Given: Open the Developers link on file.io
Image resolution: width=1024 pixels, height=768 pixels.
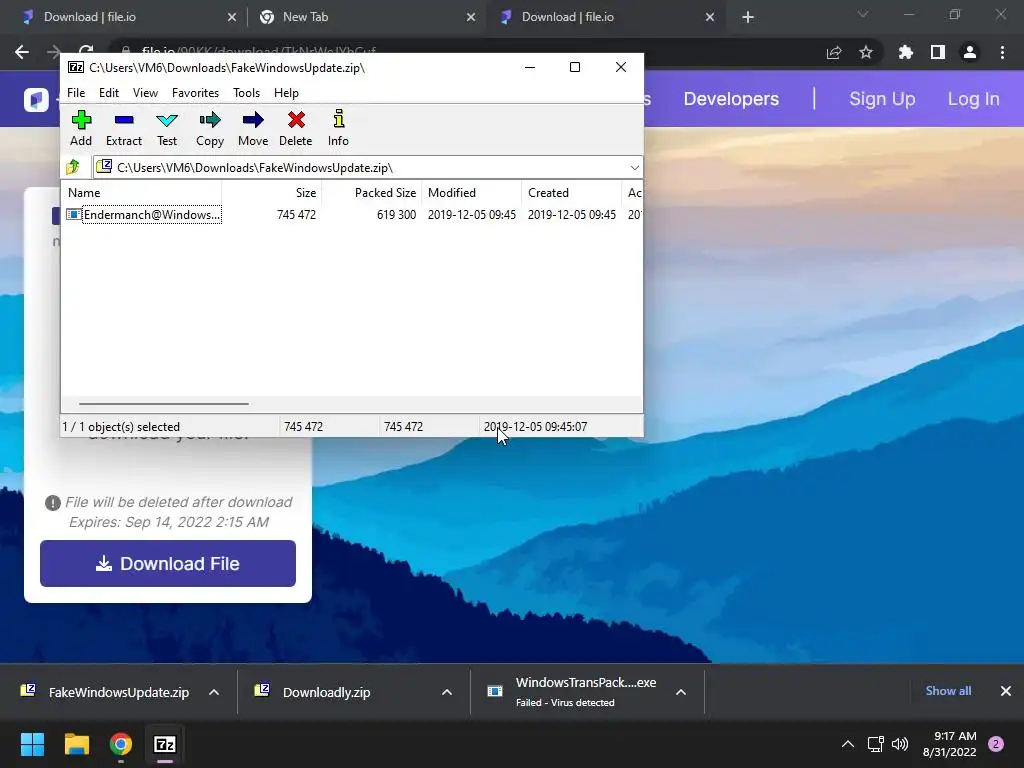Looking at the screenshot, I should [731, 99].
